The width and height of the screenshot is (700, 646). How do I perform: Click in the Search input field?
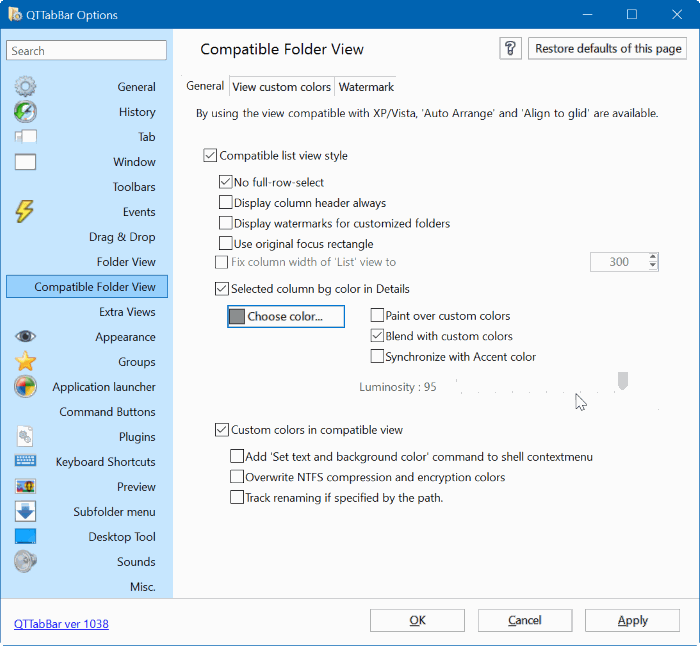pyautogui.click(x=86, y=50)
